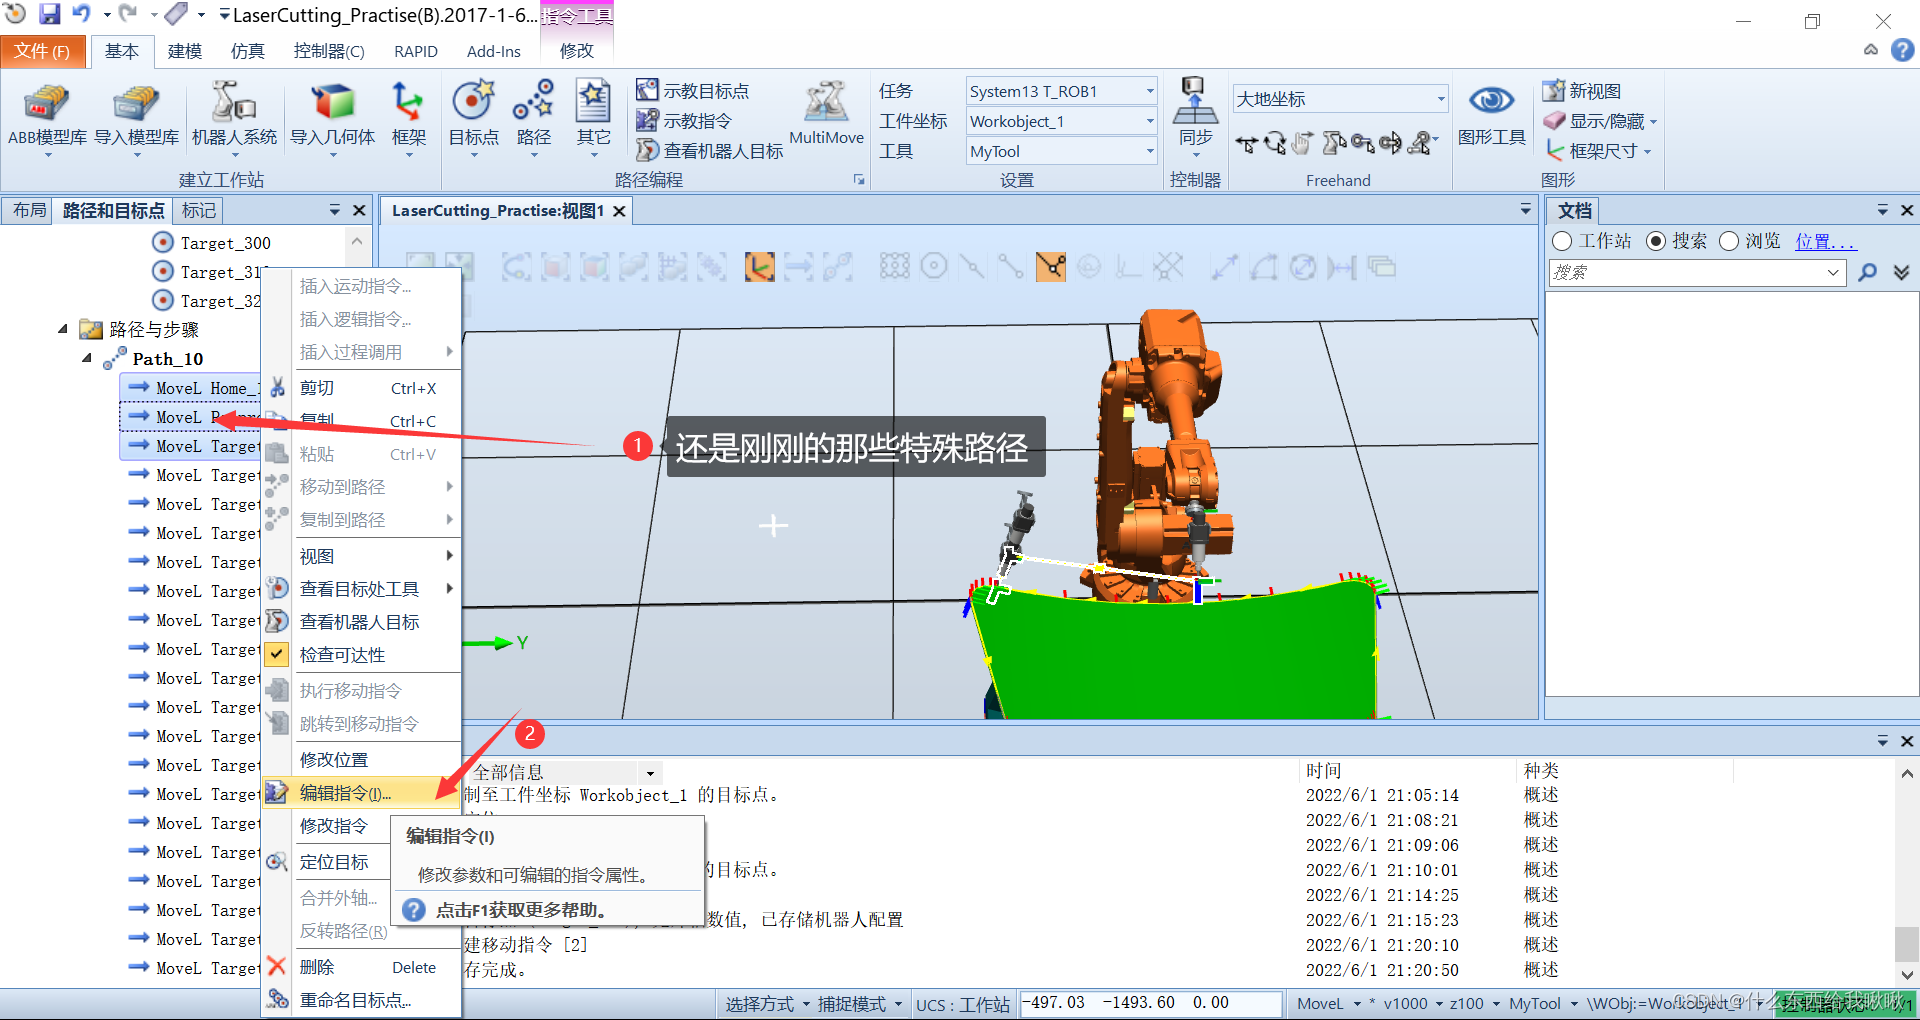The image size is (1920, 1020).
Task: Click the search magnifier in 文档 panel
Action: [1866, 272]
